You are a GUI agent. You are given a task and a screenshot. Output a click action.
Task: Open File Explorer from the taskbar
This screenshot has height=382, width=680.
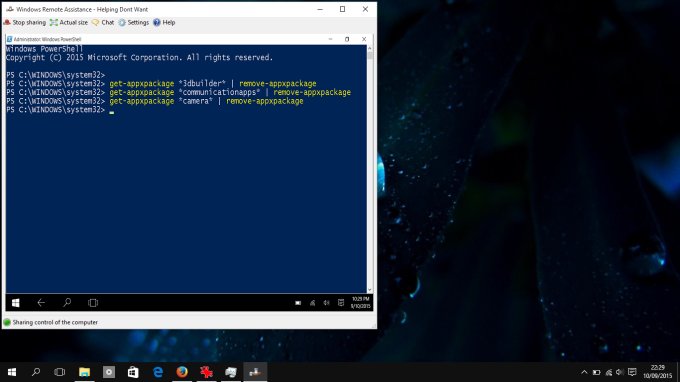85,372
